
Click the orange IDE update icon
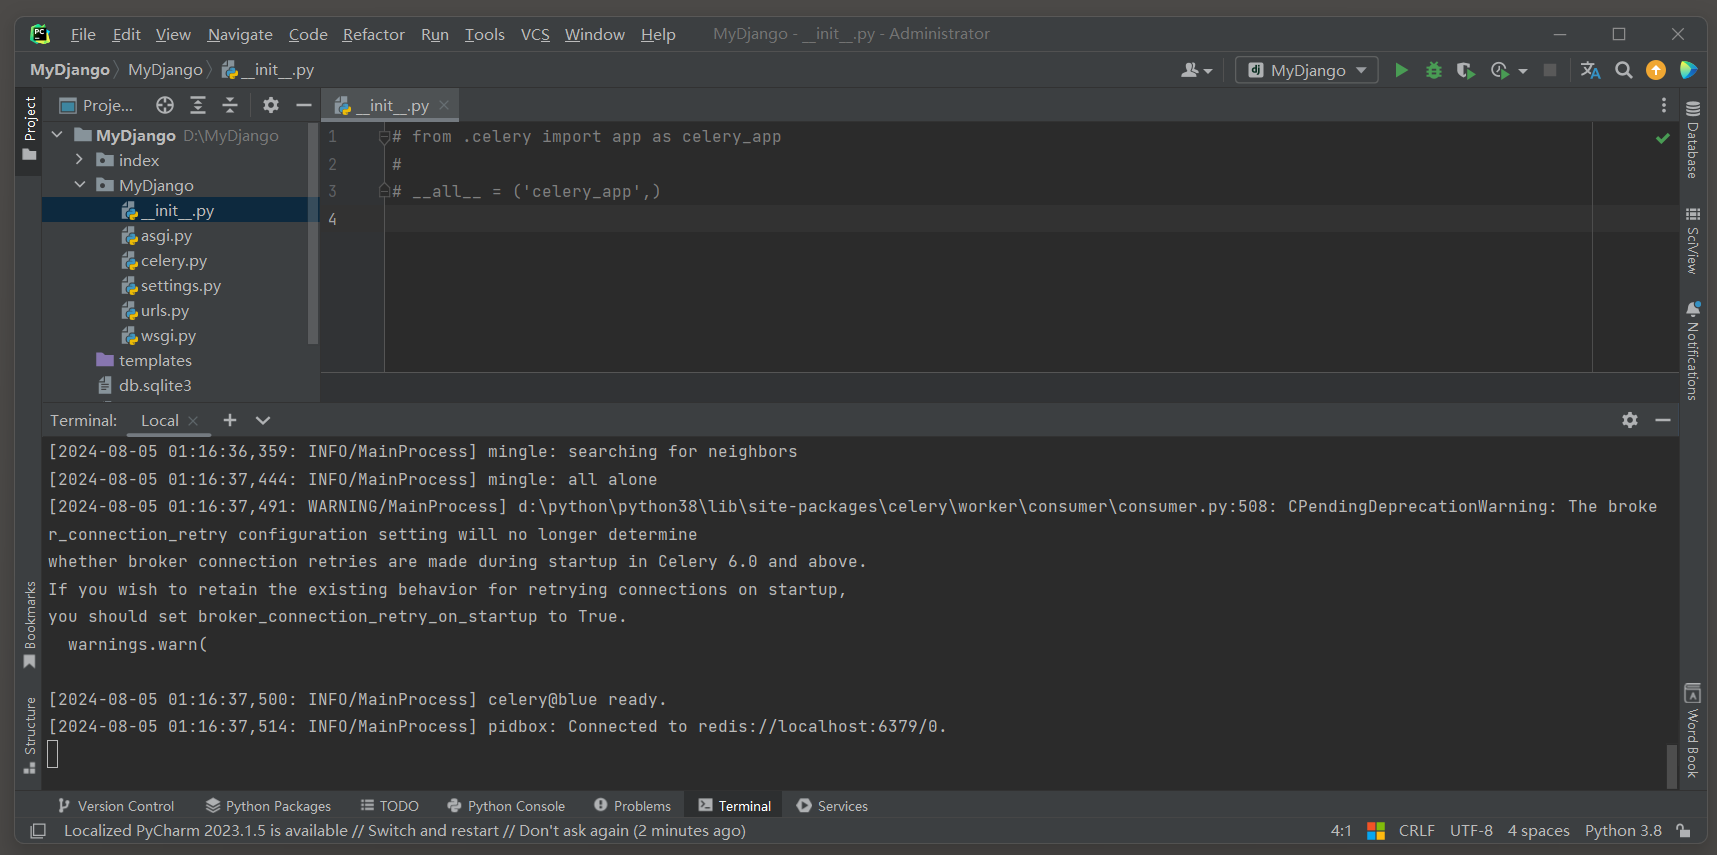1656,70
